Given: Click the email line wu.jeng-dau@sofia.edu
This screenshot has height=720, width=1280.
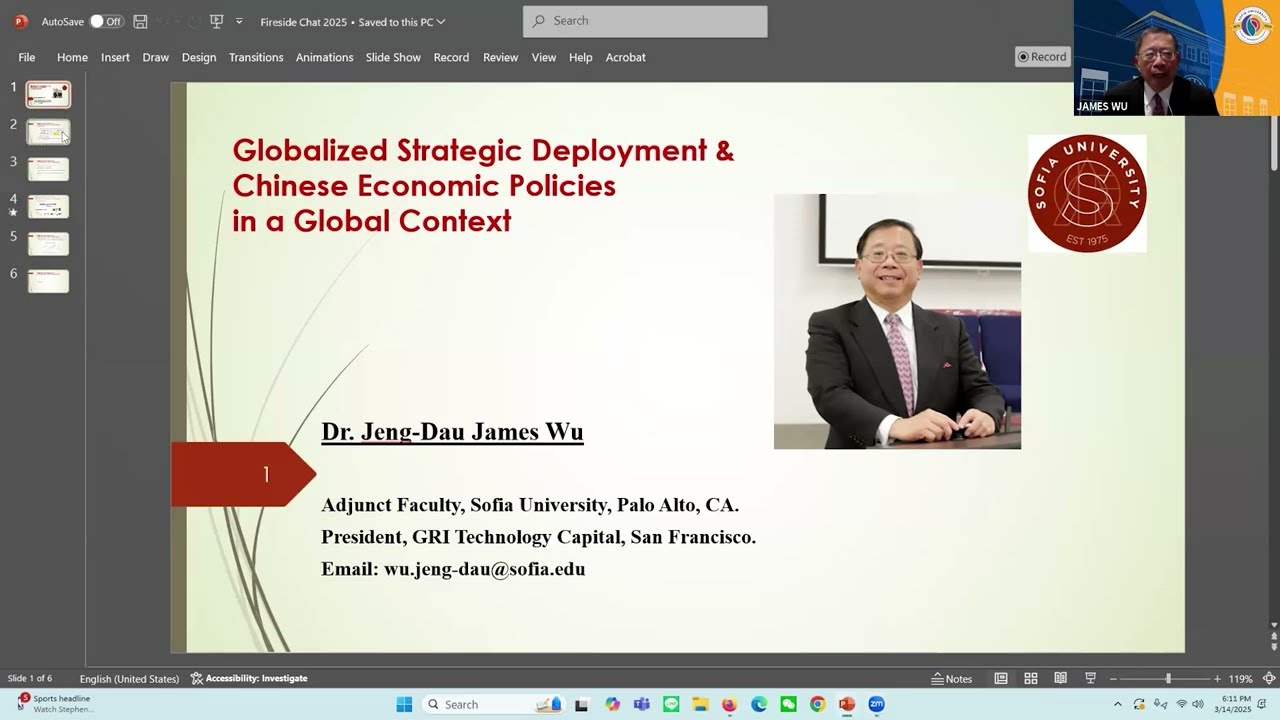Looking at the screenshot, I should (x=453, y=569).
